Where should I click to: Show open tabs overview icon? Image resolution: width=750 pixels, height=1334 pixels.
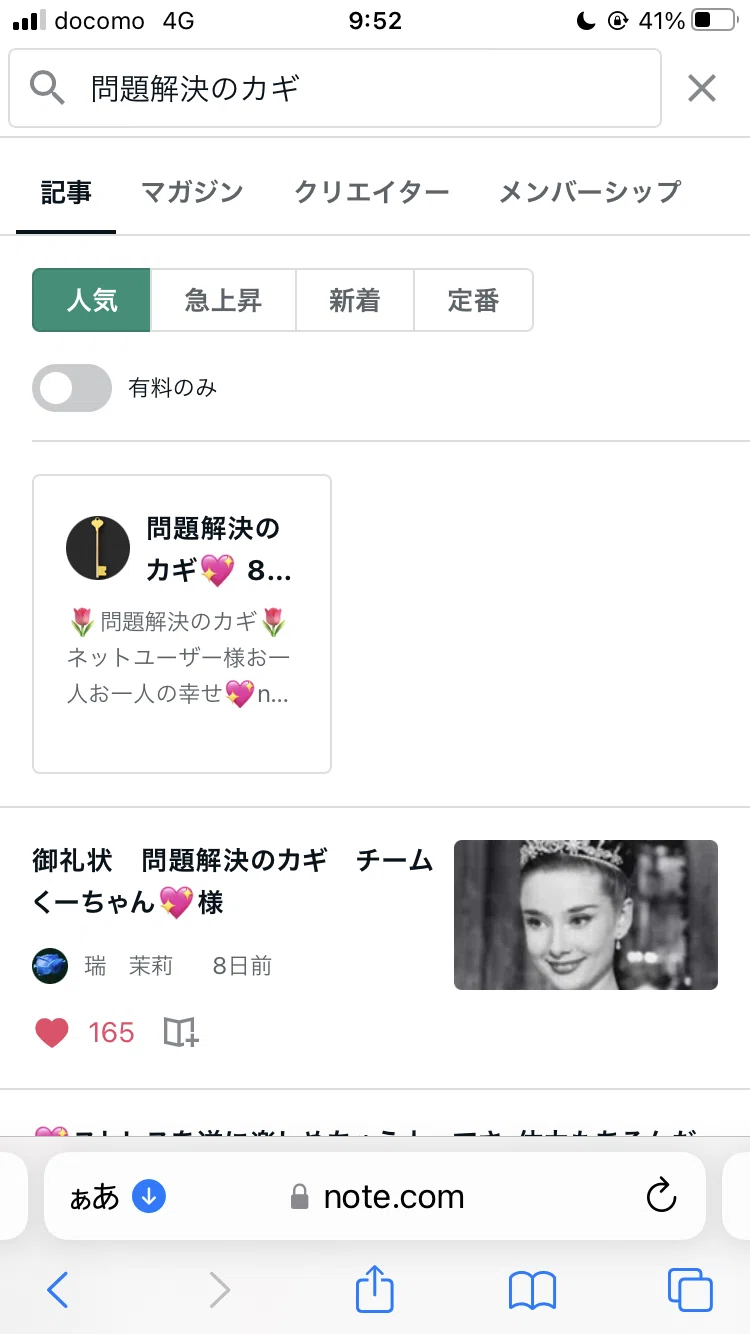click(x=690, y=1290)
